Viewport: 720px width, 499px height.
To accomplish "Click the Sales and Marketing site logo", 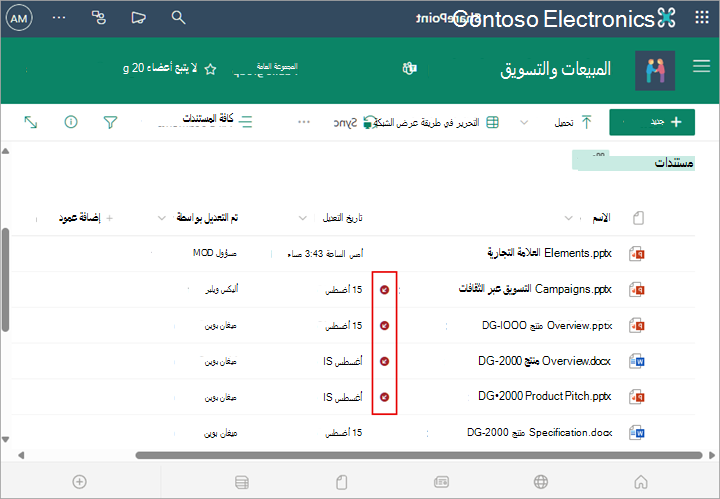I will pos(655,70).
